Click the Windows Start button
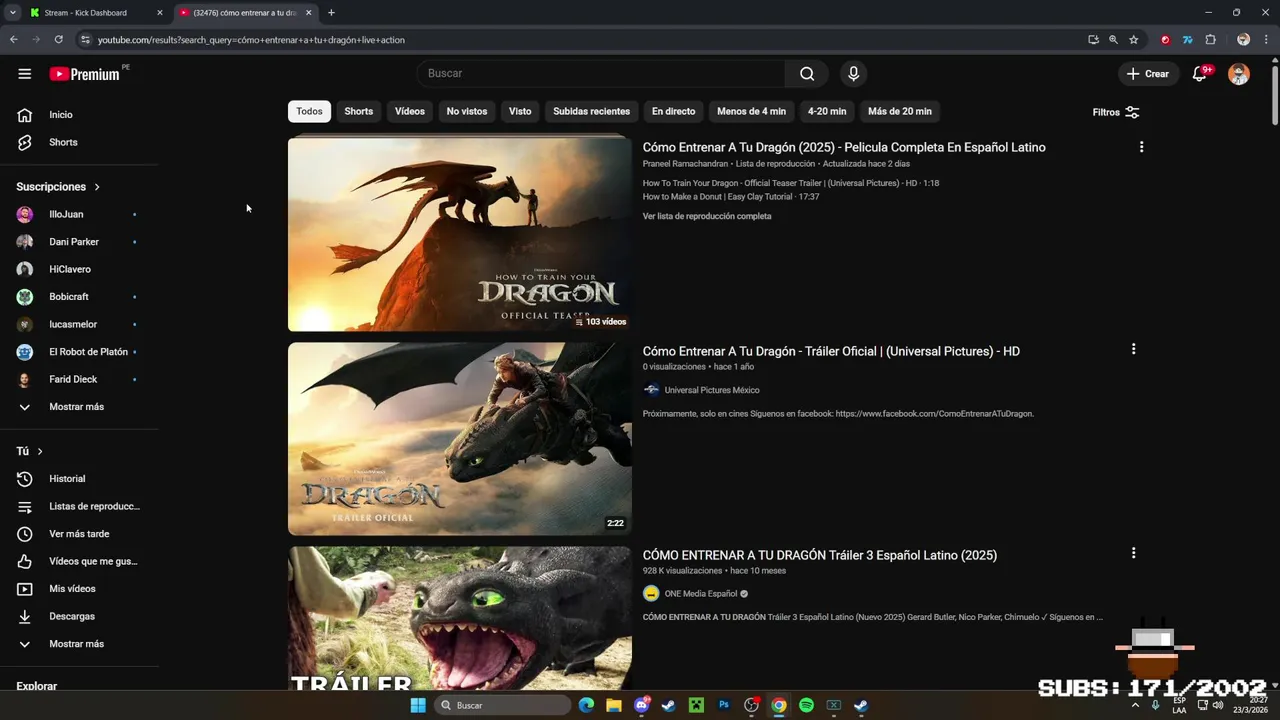 pos(418,705)
